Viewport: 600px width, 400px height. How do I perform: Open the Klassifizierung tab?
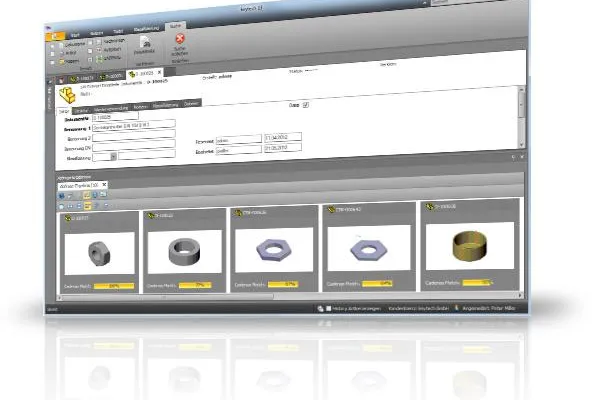click(165, 105)
